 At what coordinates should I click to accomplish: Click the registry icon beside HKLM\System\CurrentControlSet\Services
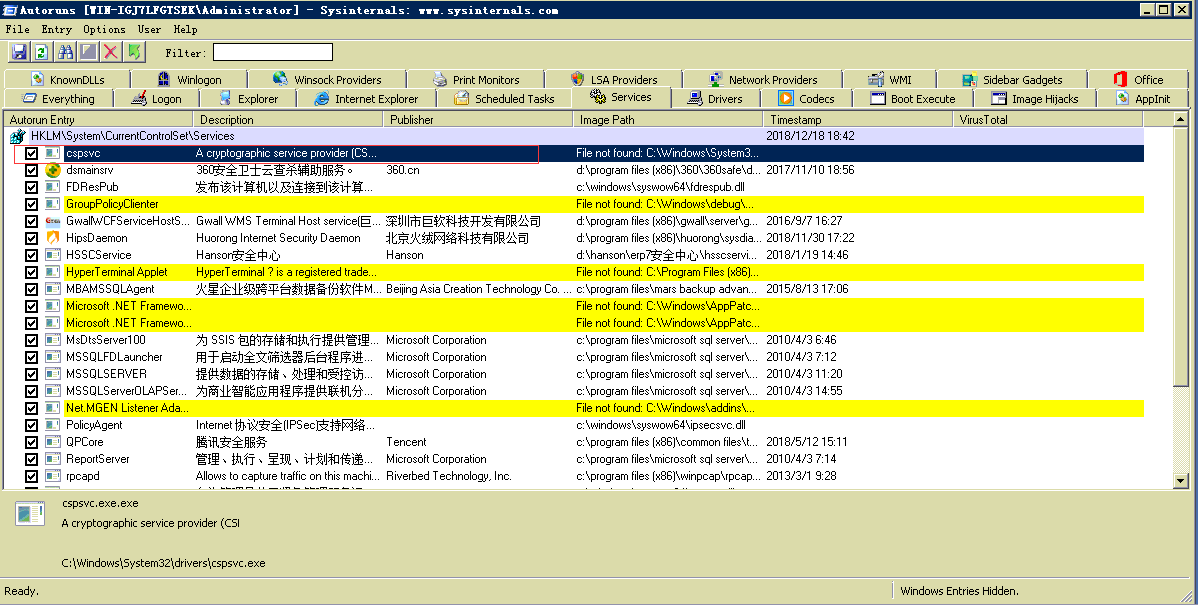tap(17, 136)
